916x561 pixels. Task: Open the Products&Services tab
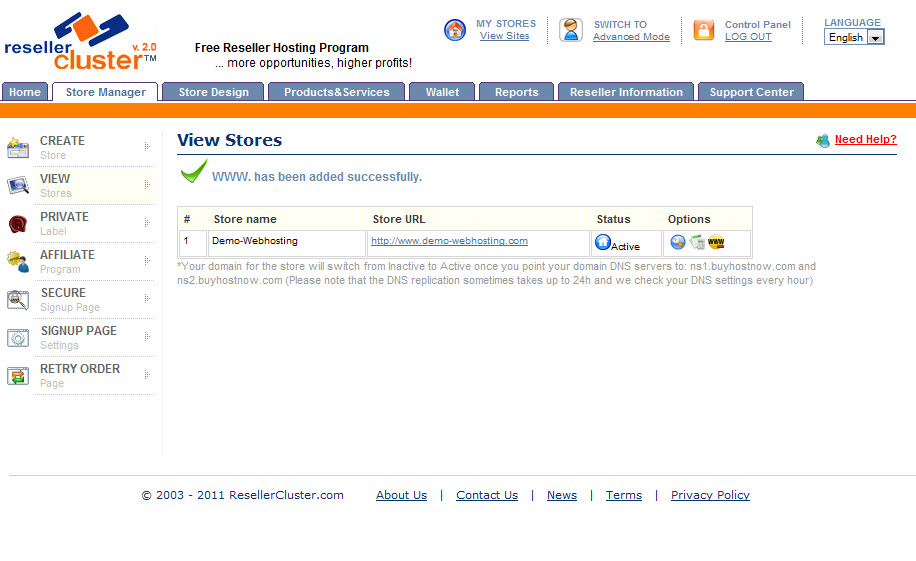336,92
